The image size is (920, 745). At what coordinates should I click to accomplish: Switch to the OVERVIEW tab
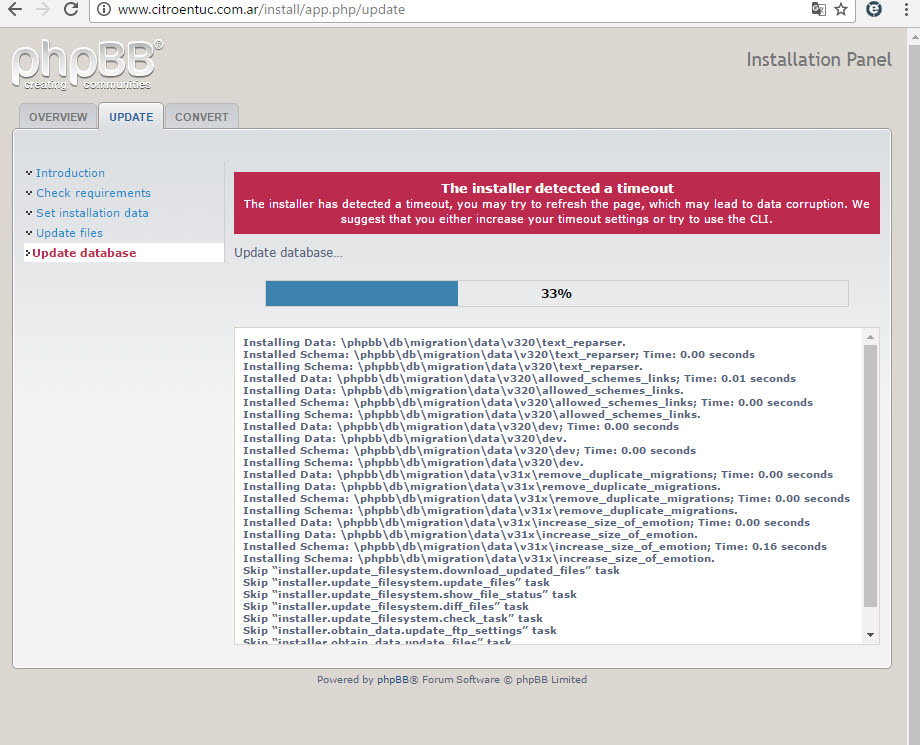click(x=58, y=117)
